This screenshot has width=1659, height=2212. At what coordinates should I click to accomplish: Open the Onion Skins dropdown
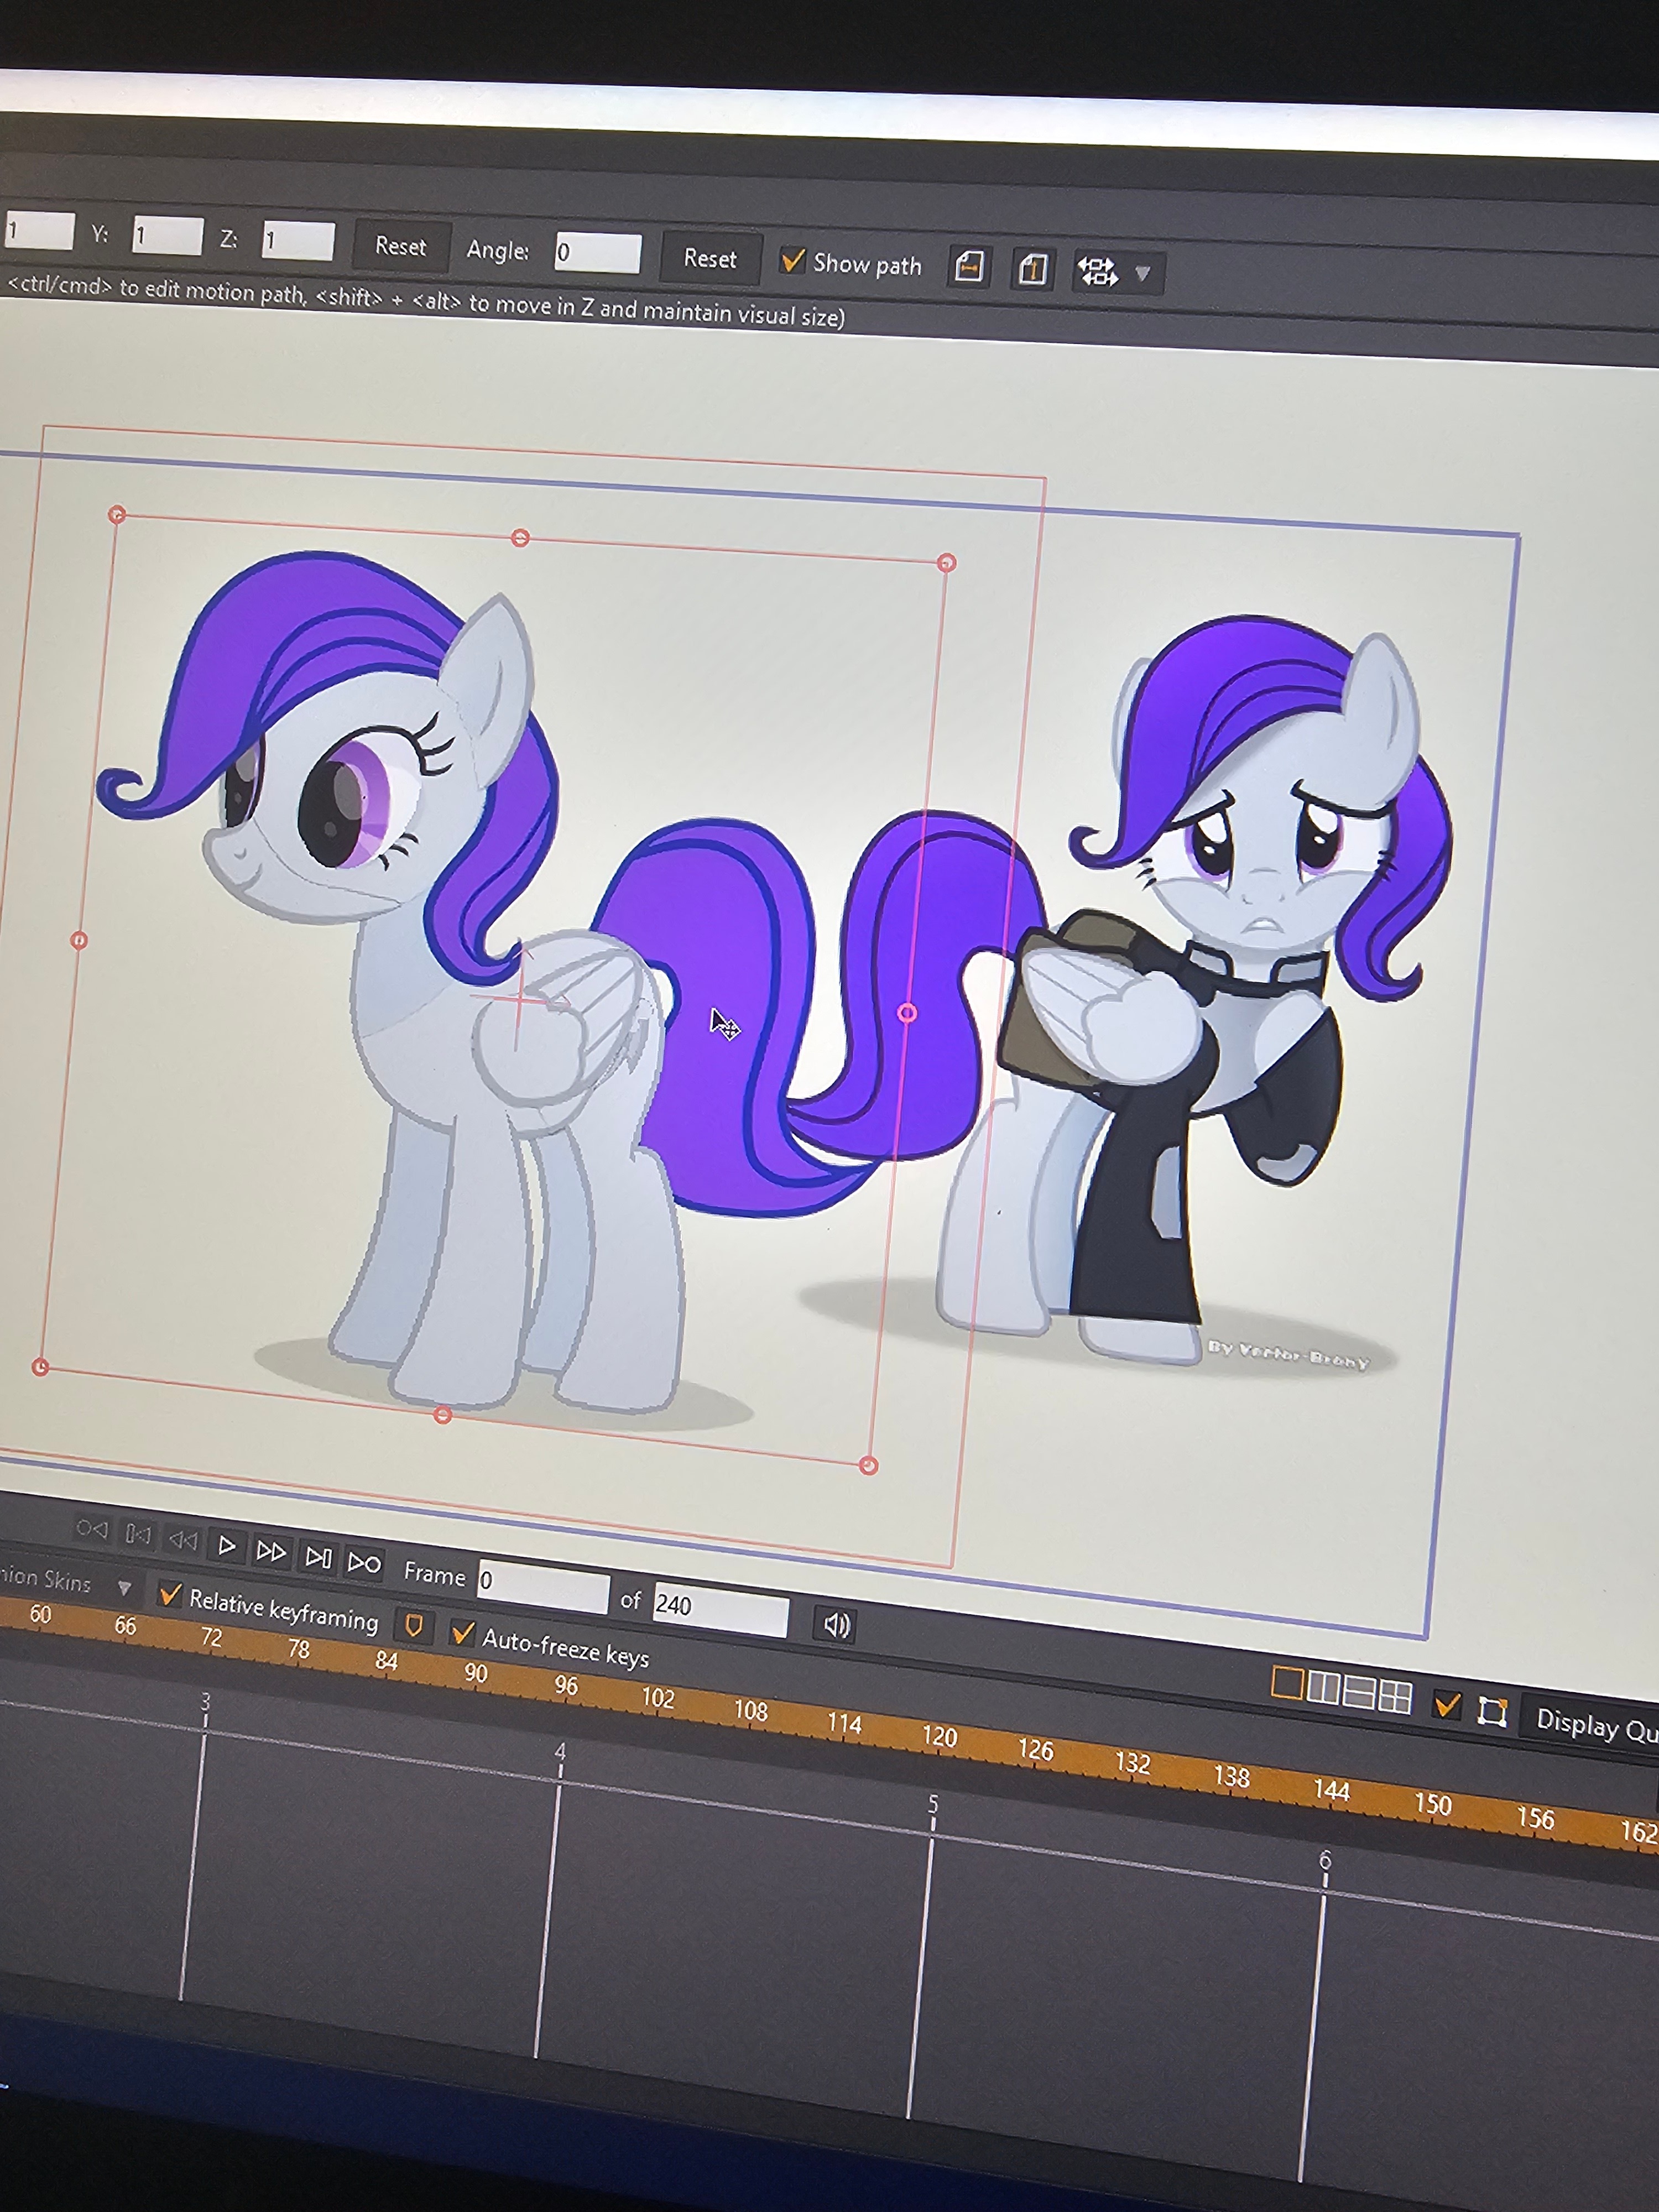coord(125,1587)
